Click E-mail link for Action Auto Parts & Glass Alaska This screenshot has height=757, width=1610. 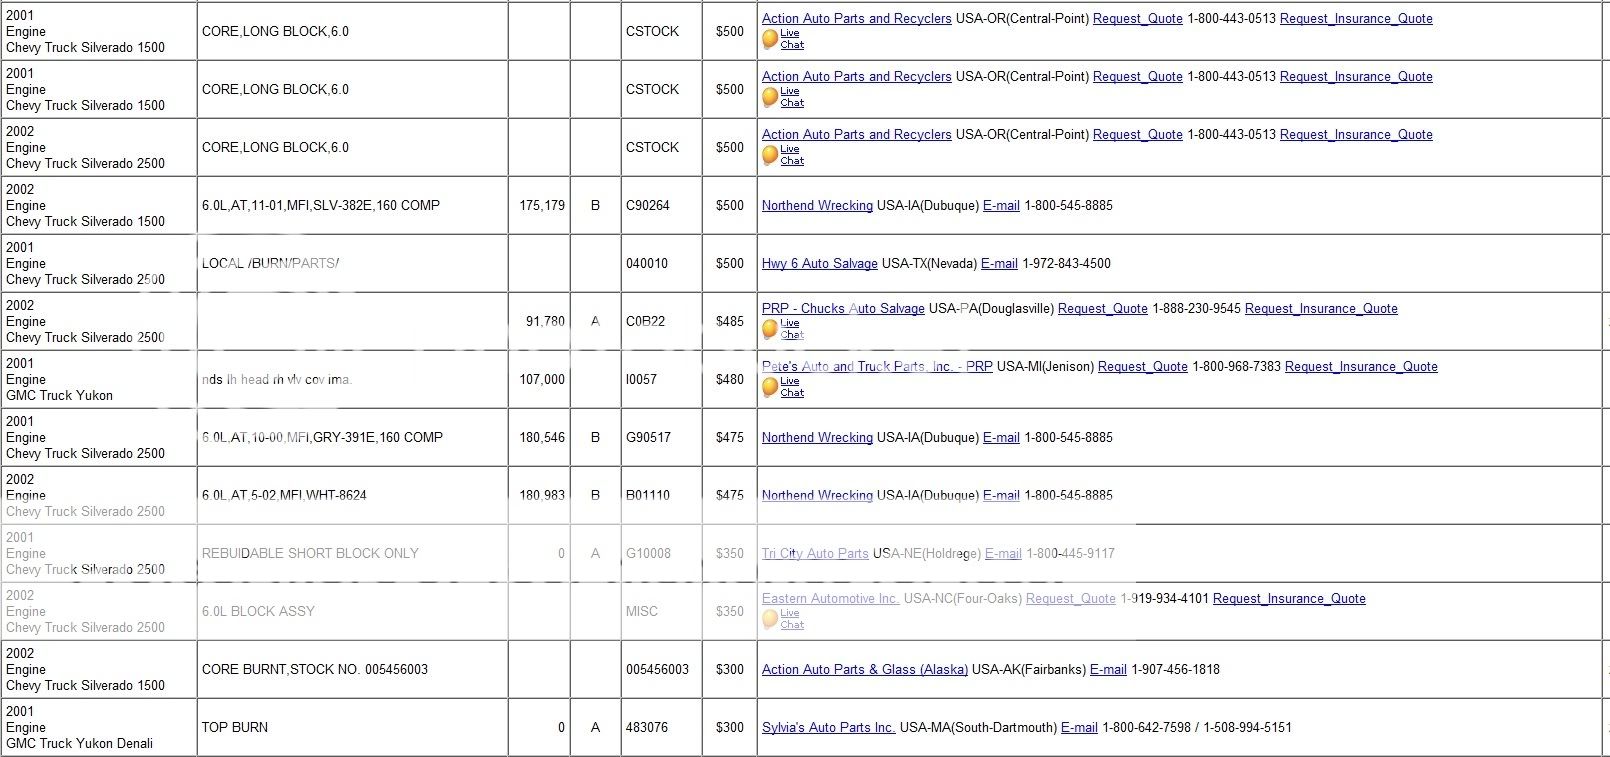(x=1108, y=669)
